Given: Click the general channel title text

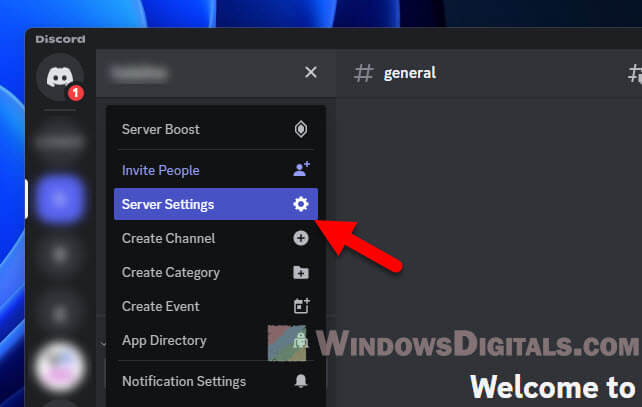Looking at the screenshot, I should click(x=410, y=73).
